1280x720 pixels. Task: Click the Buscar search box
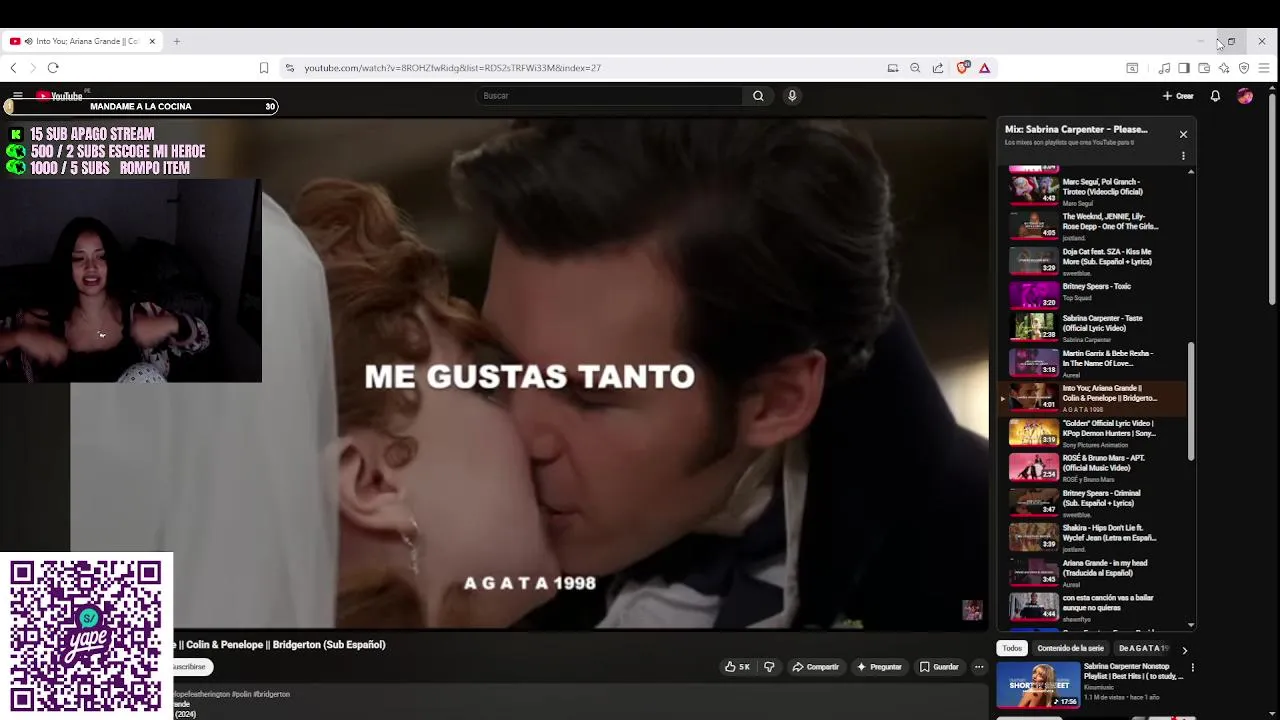(x=609, y=96)
